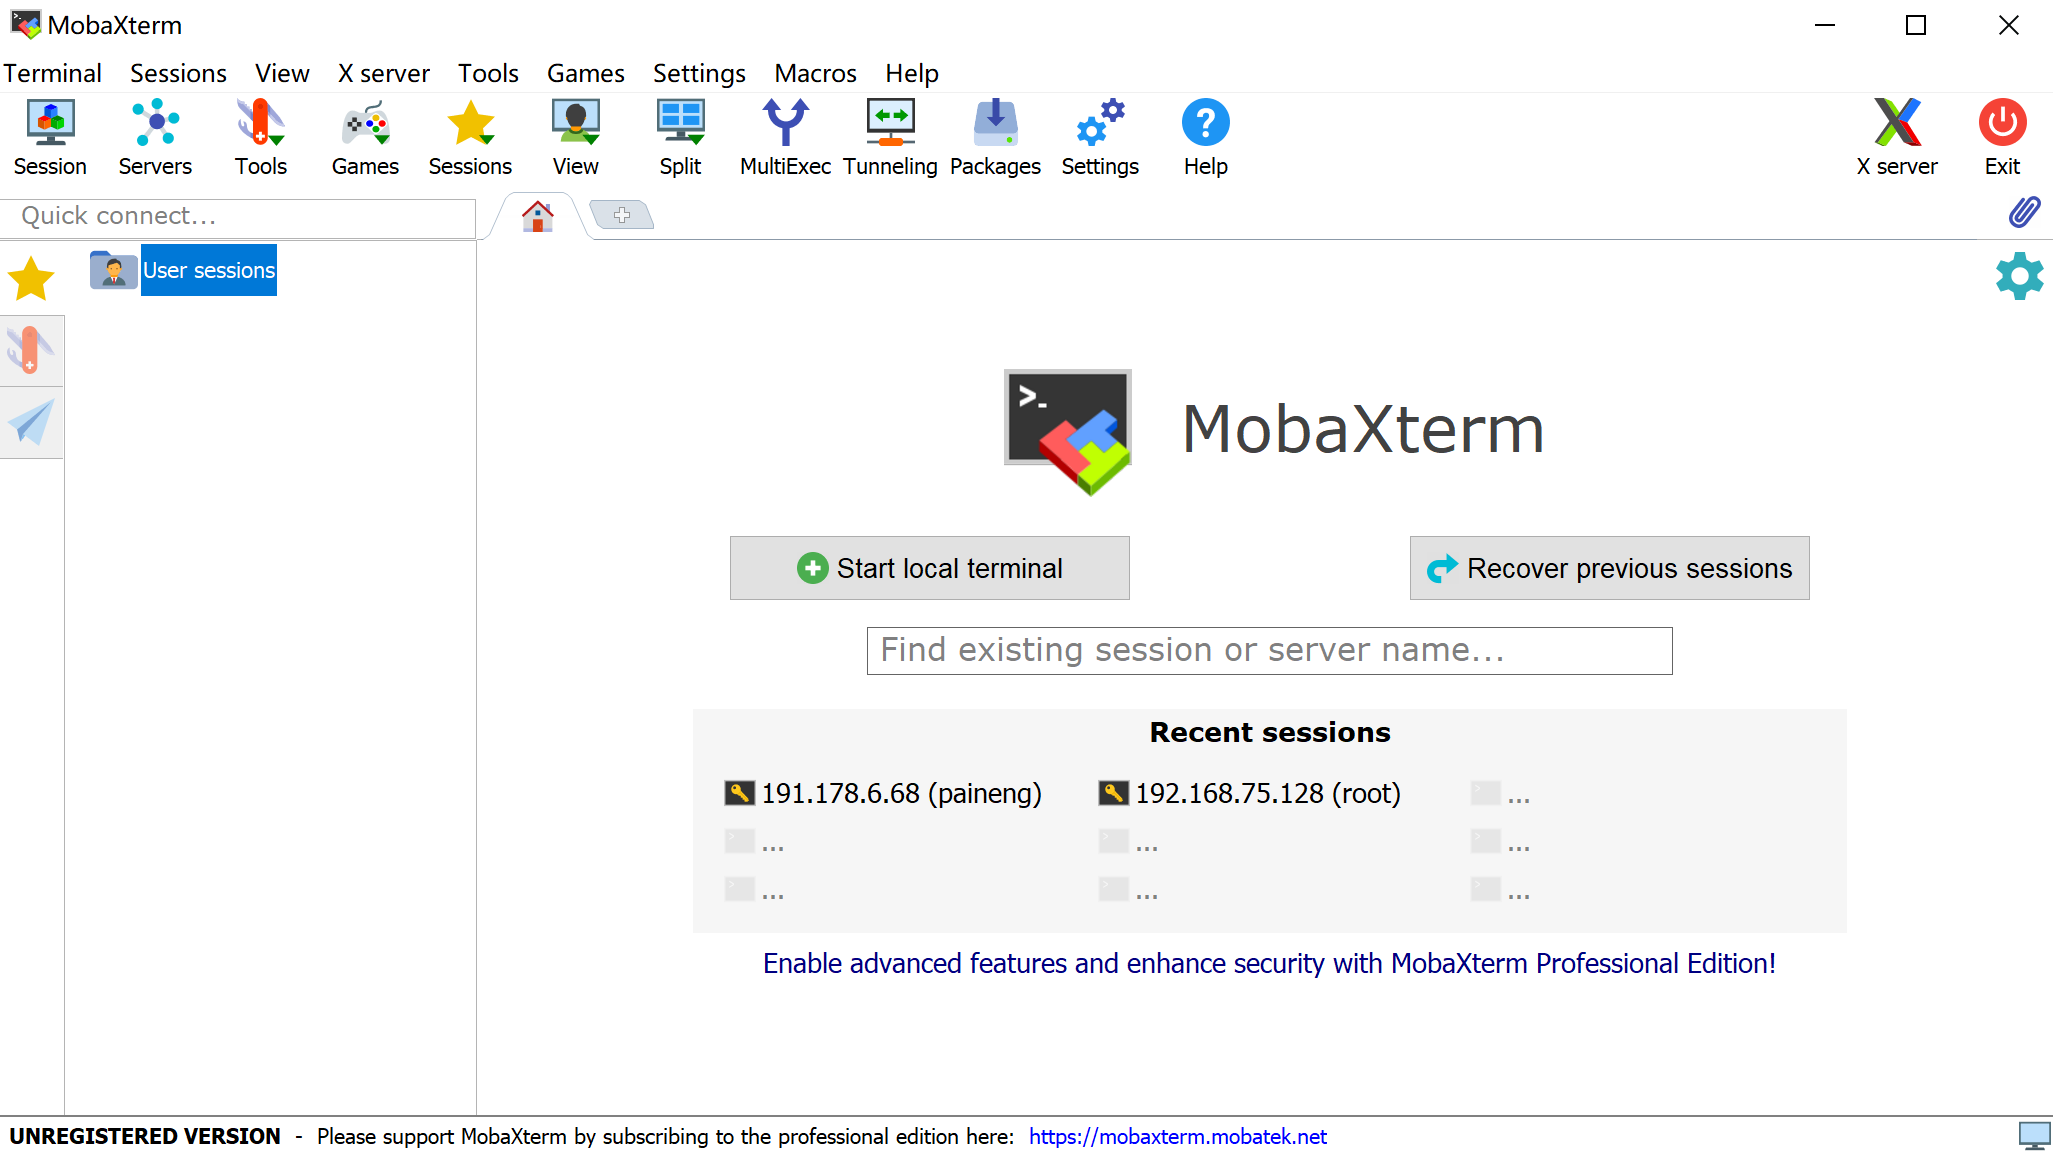Viewport: 2053px width, 1151px height.
Task: Open the paper plane Macros sidebar tab
Action: pos(31,423)
